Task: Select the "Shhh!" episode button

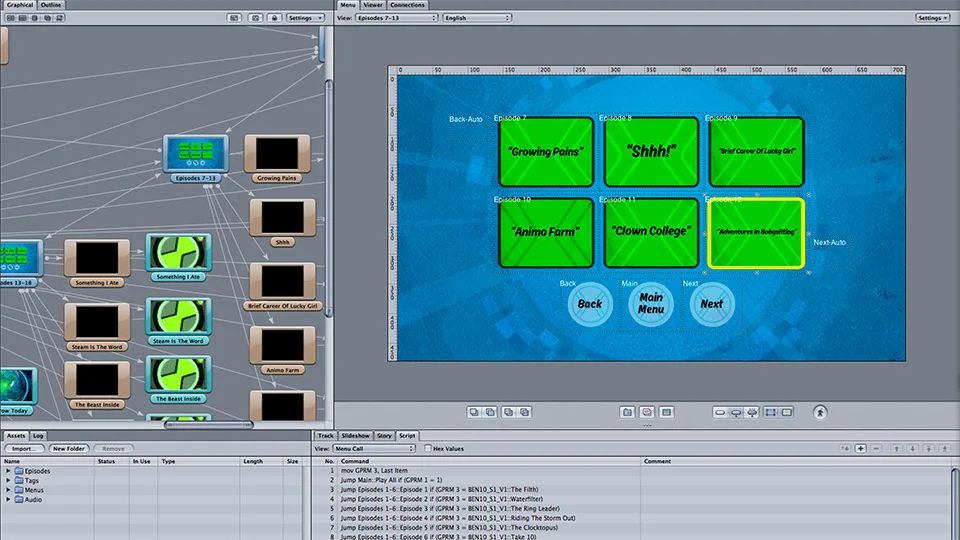Action: tap(651, 152)
